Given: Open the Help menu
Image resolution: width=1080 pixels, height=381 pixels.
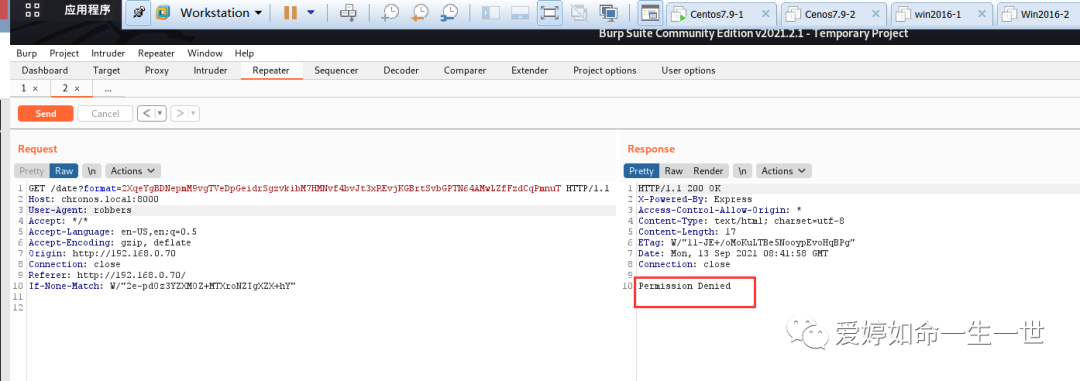Looking at the screenshot, I should pyautogui.click(x=244, y=53).
